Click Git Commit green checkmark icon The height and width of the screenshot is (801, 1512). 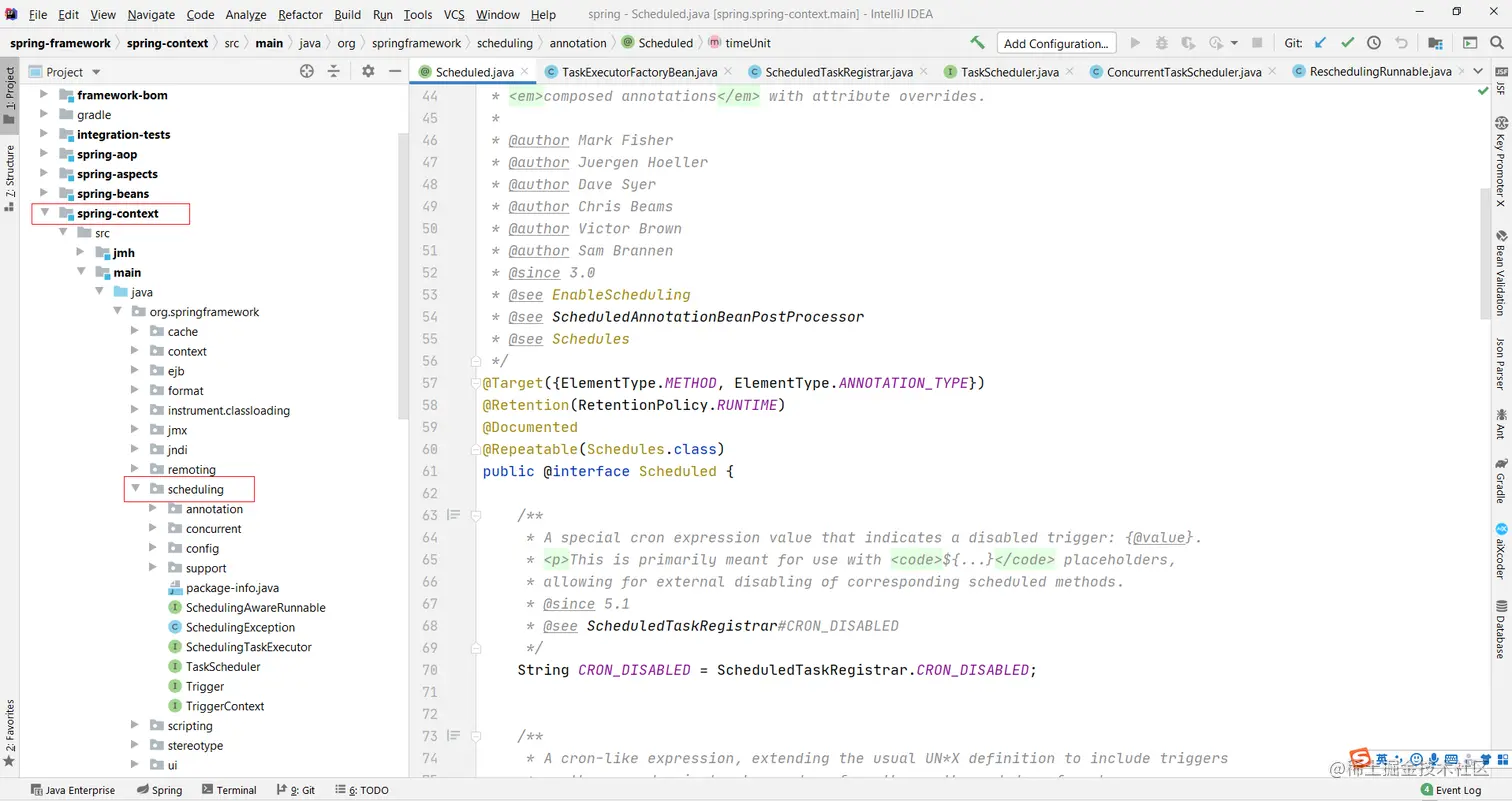pos(1348,43)
